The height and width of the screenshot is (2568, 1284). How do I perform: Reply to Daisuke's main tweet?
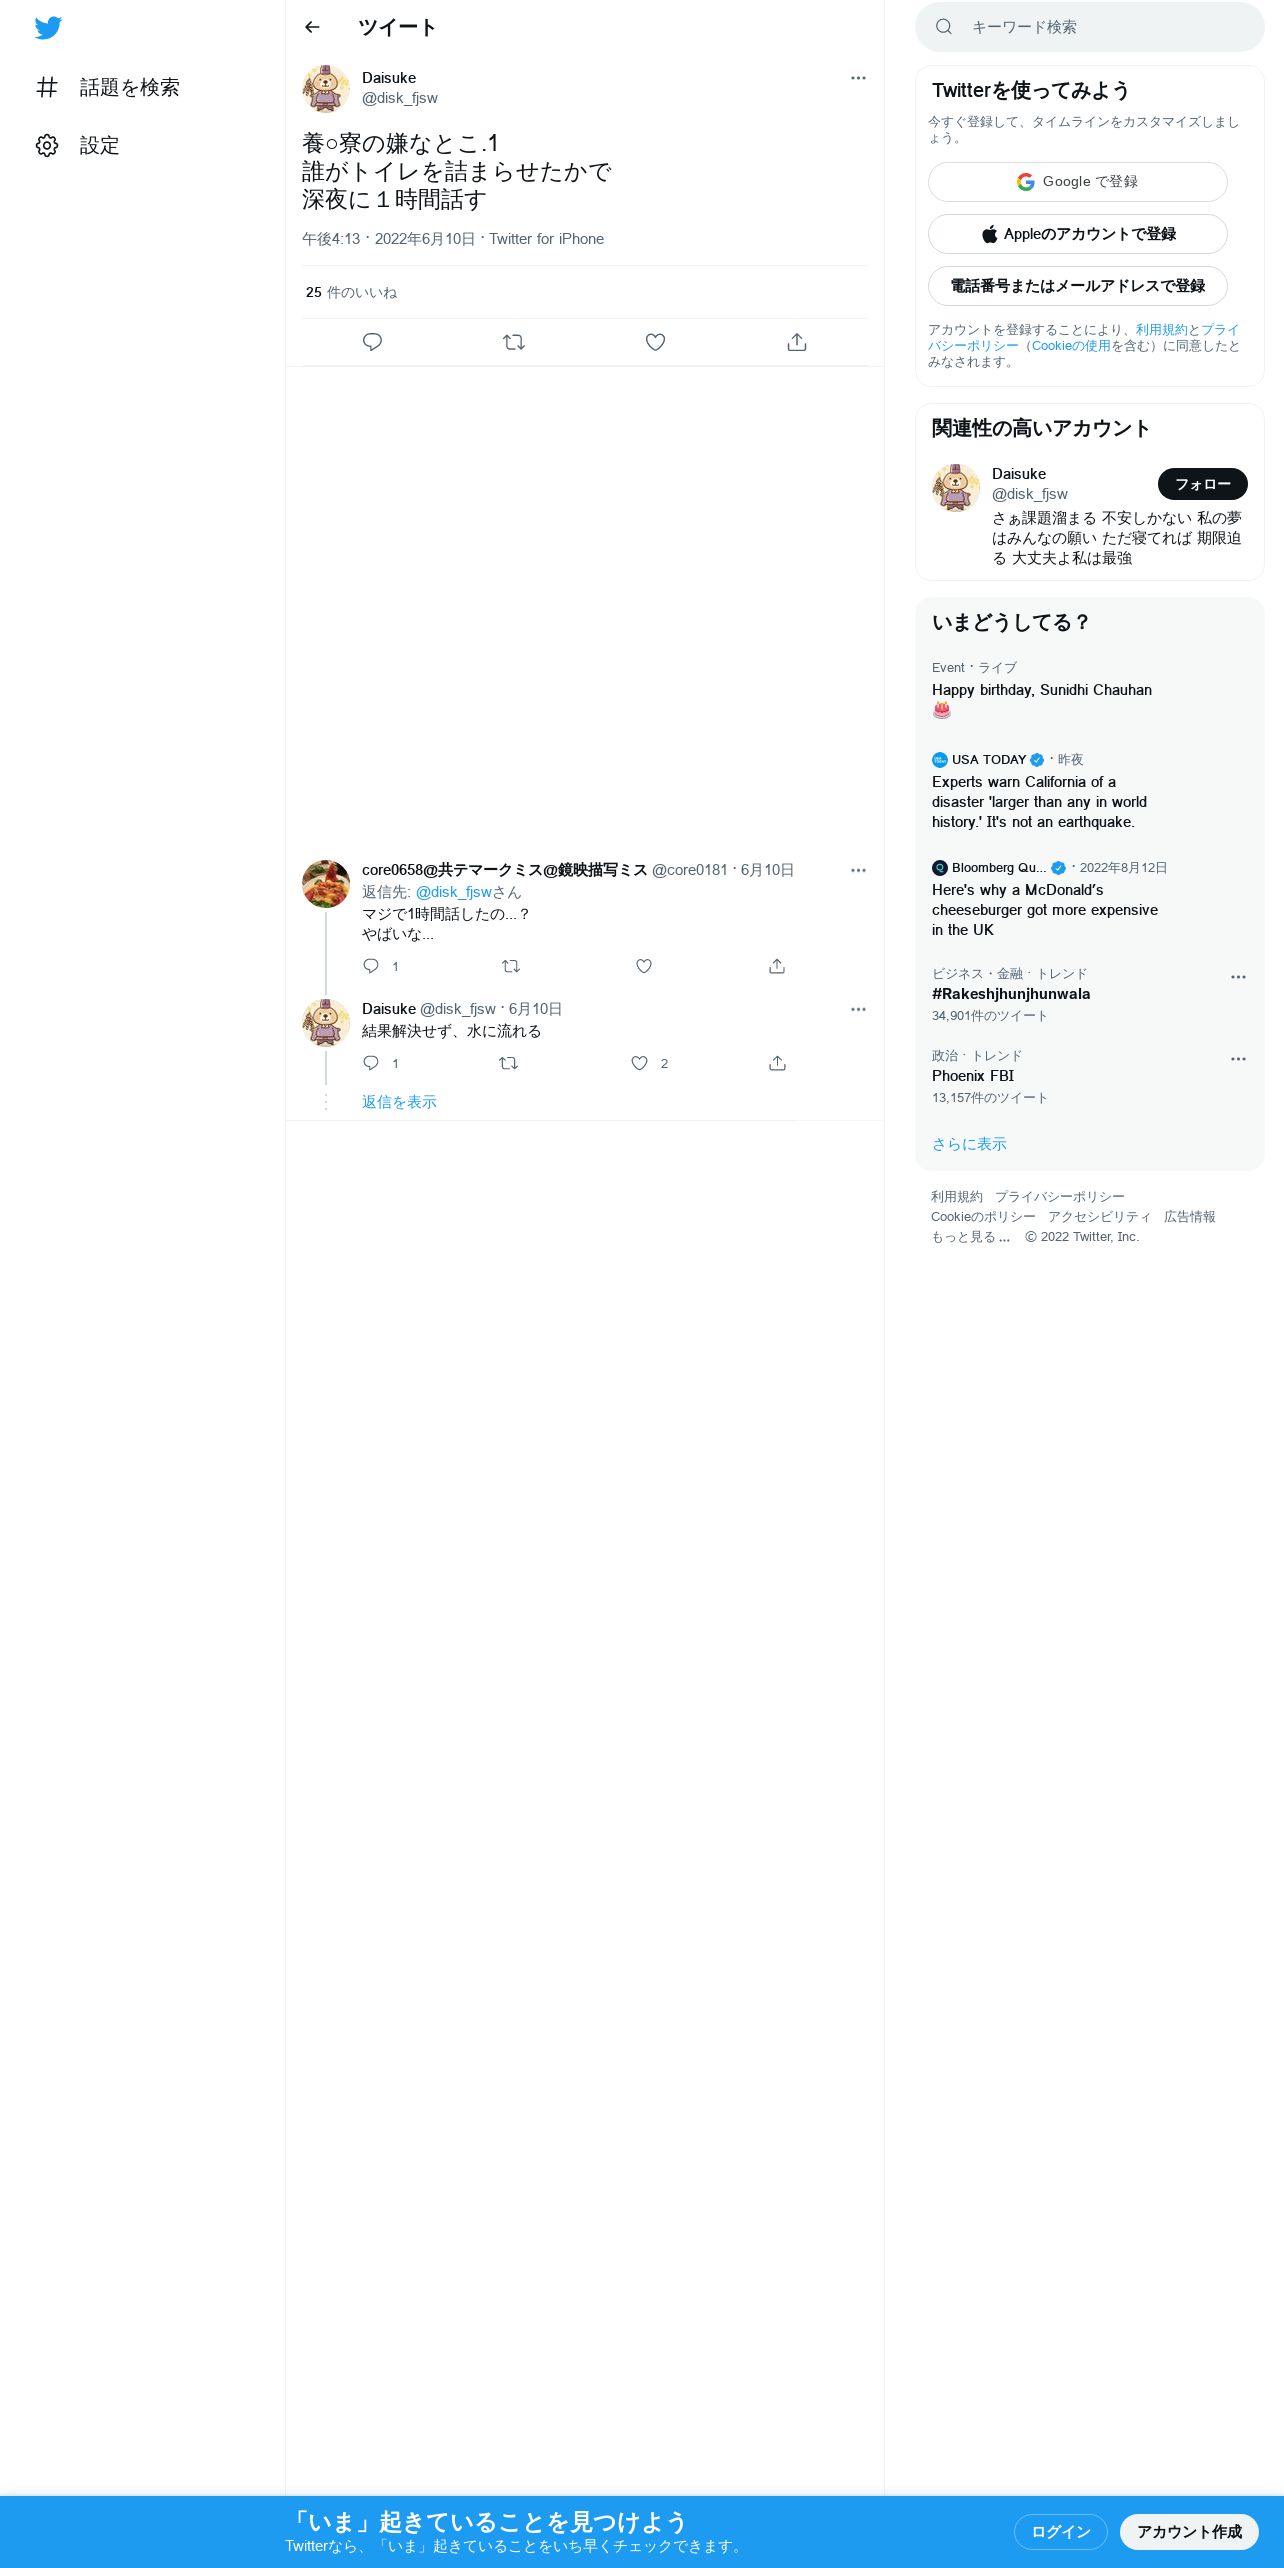[x=372, y=342]
